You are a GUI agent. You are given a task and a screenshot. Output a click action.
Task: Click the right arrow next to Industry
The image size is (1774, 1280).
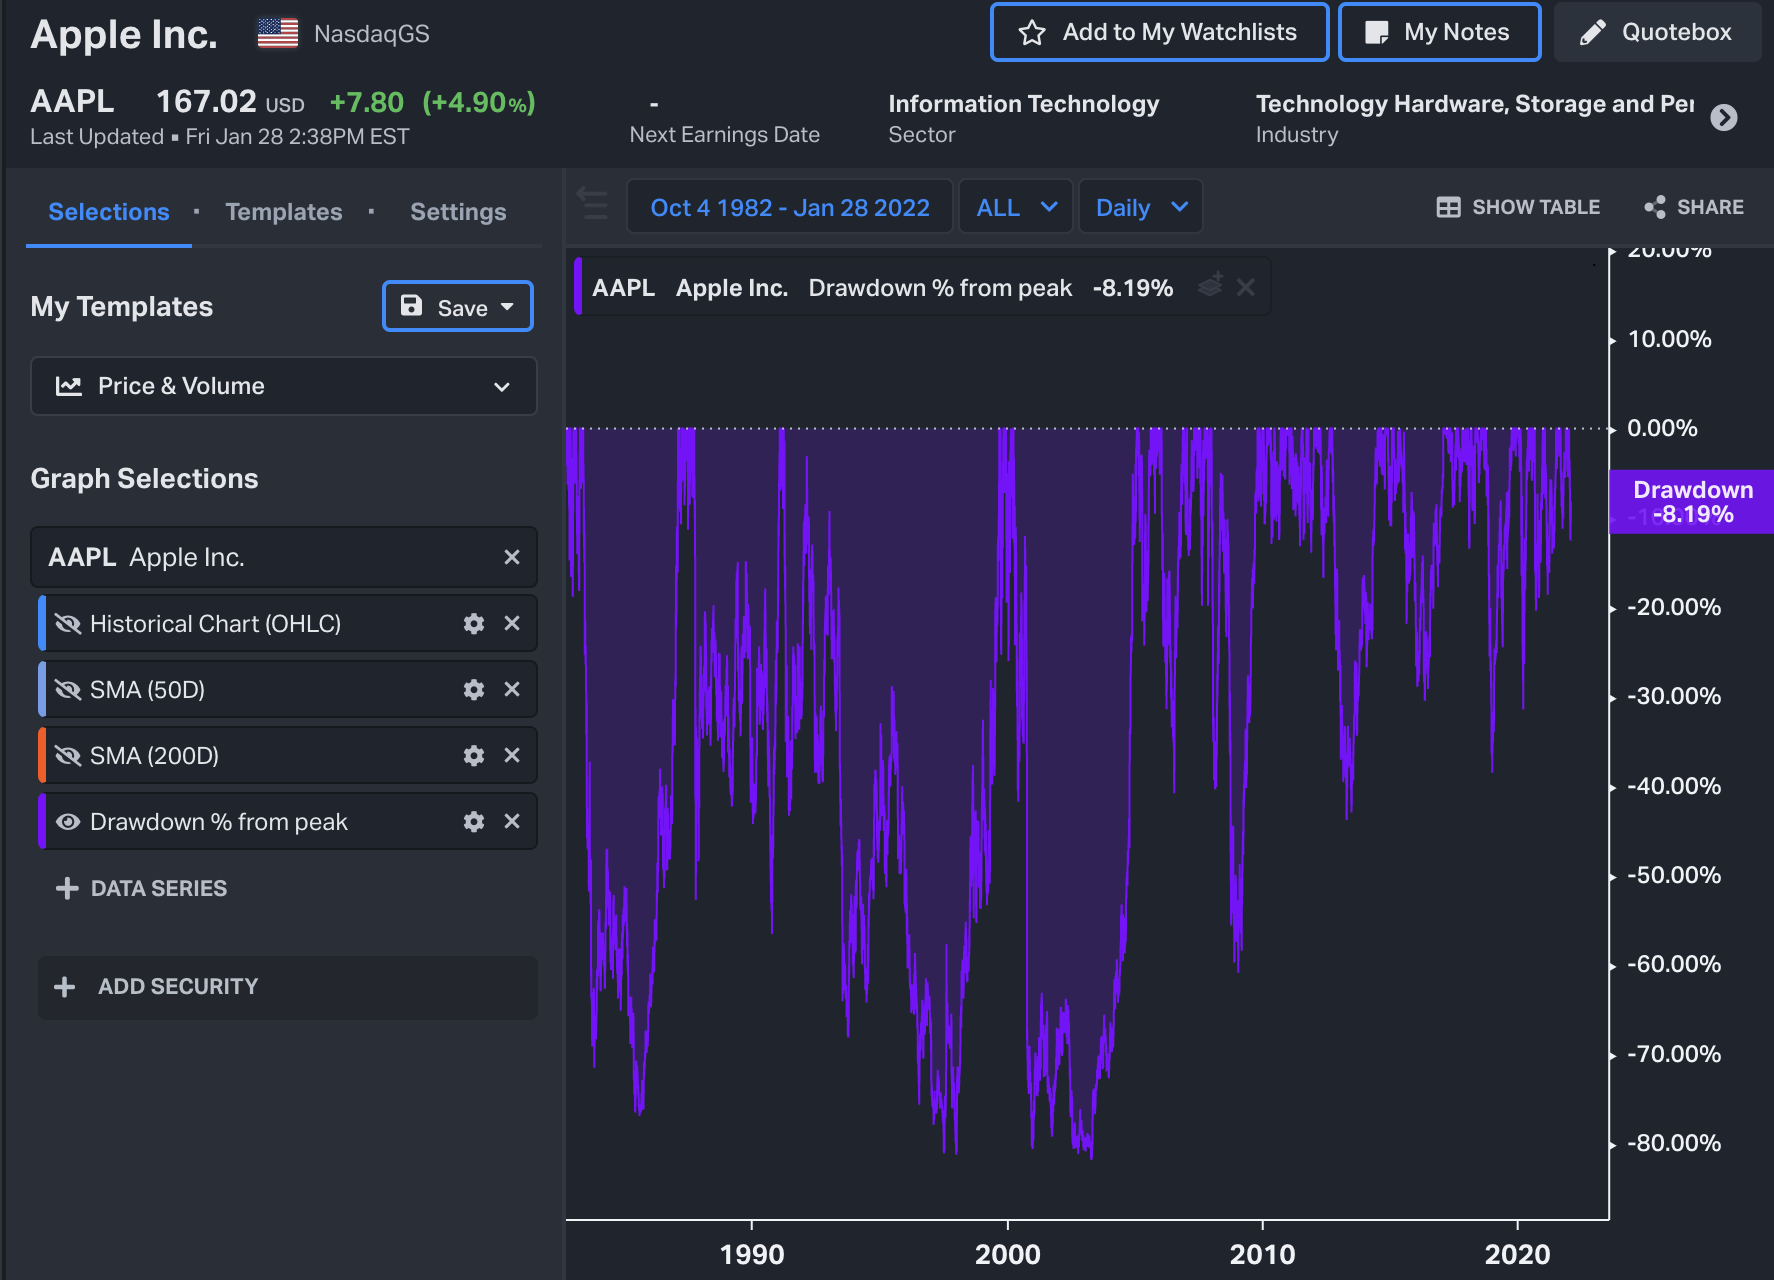coord(1723,118)
